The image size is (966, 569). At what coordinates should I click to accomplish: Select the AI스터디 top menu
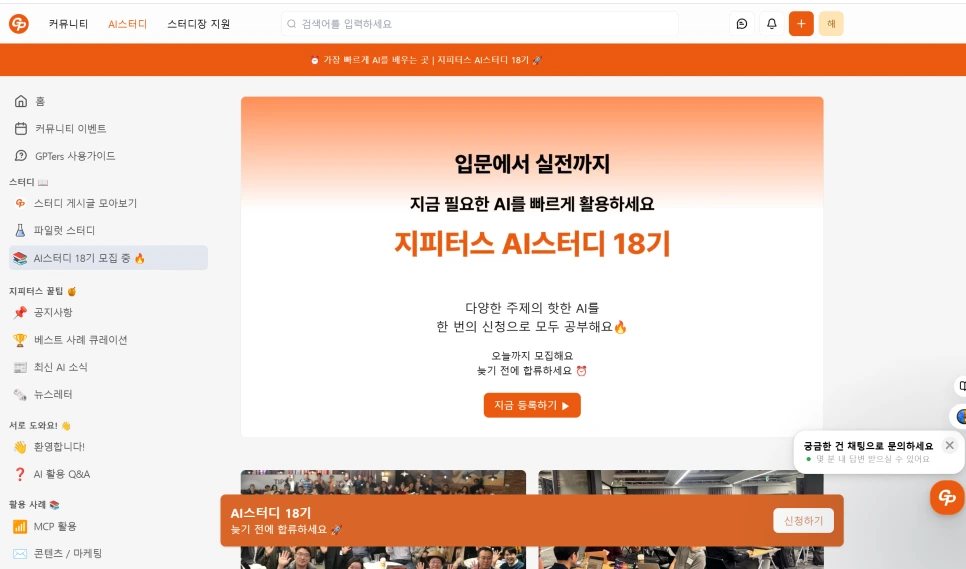[x=128, y=24]
